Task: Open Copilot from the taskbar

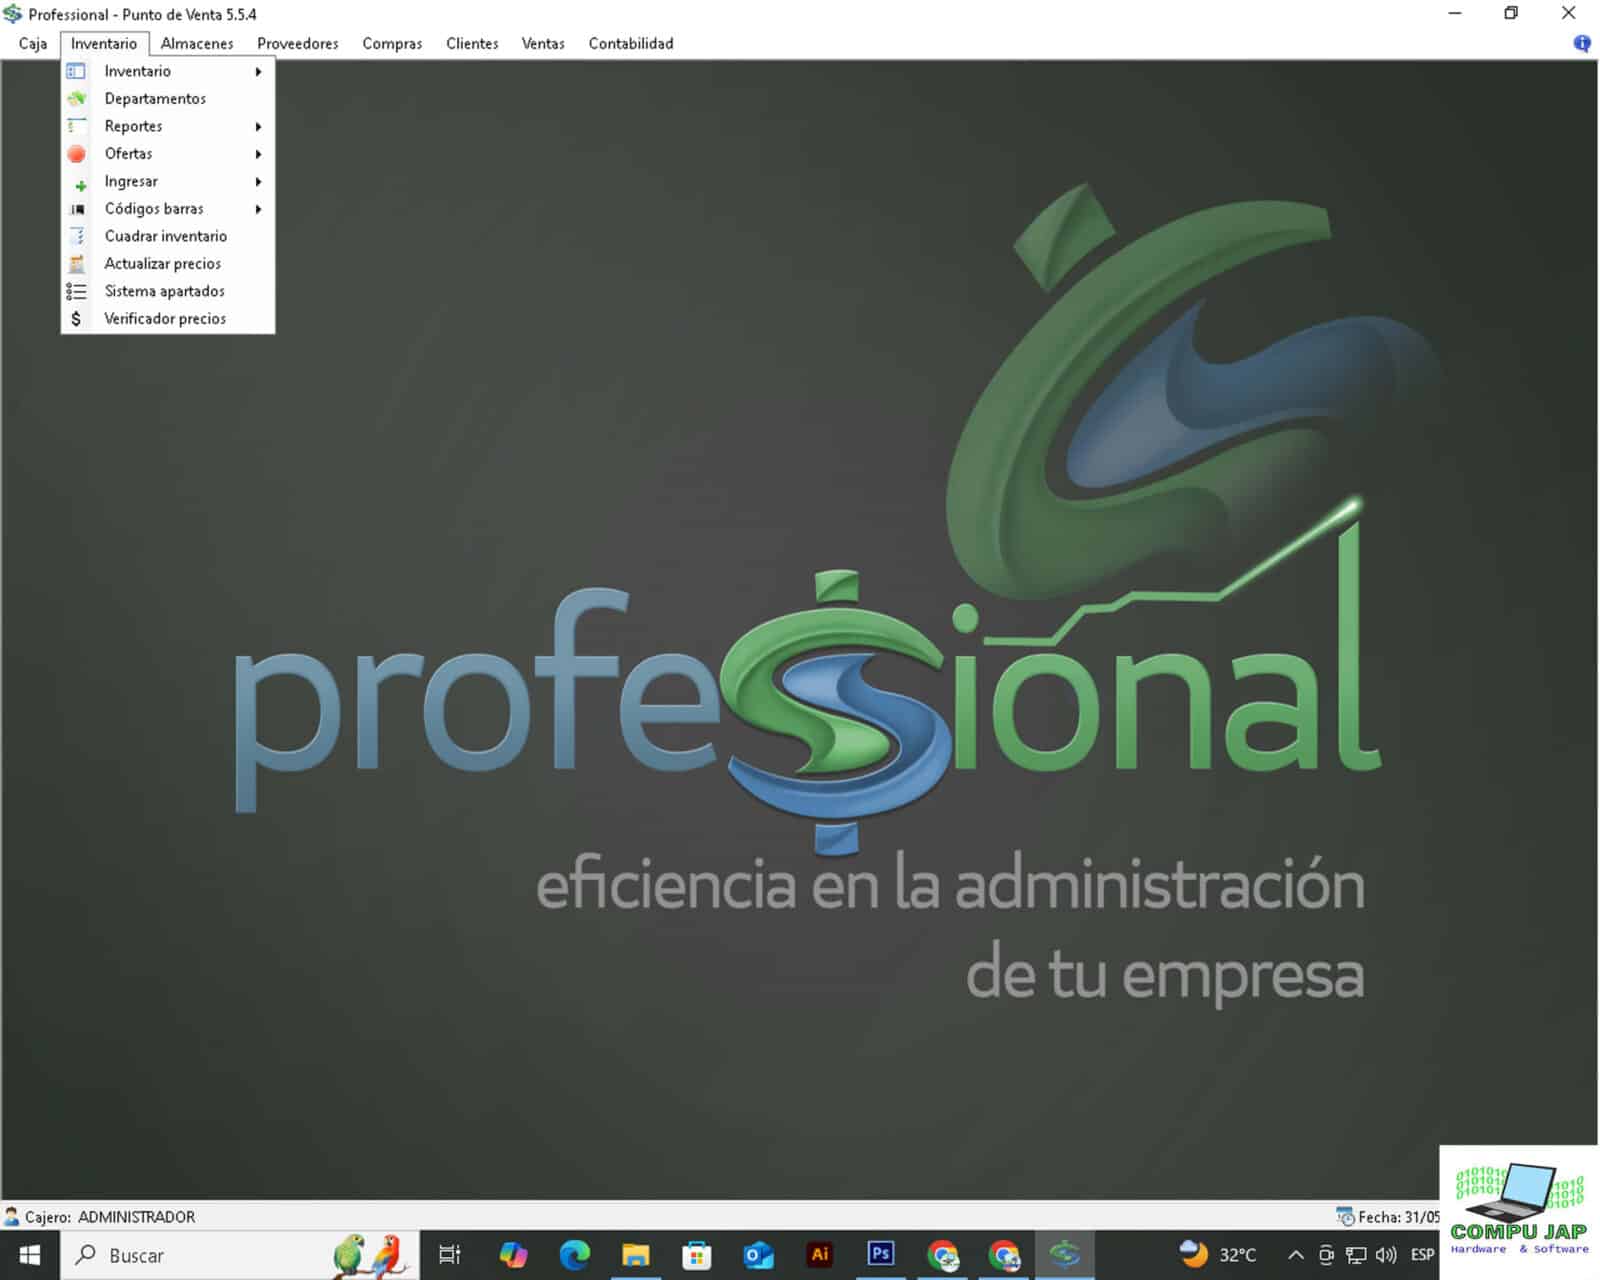Action: (513, 1254)
